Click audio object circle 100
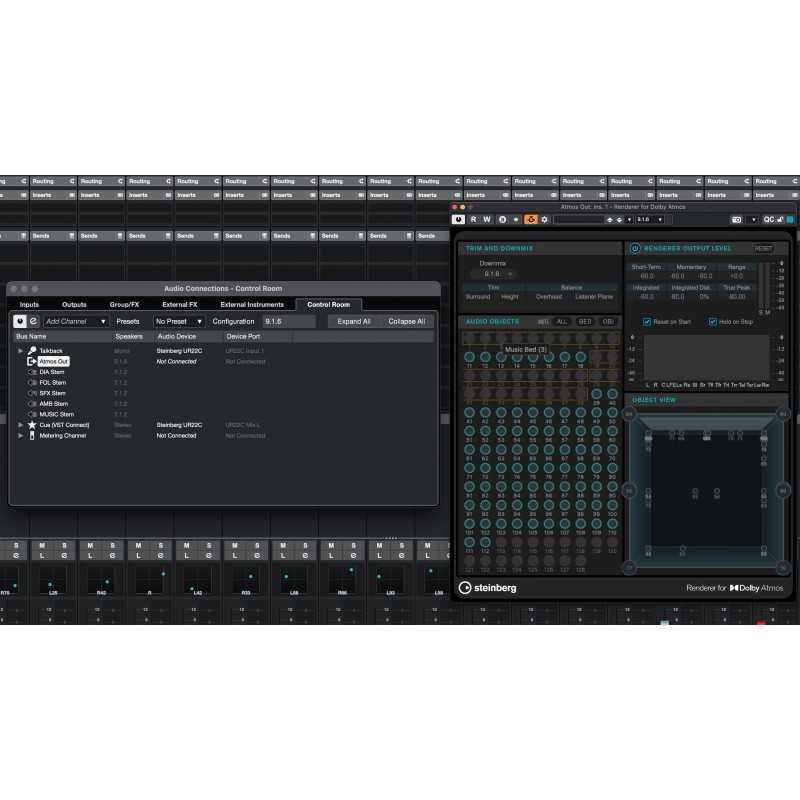 coord(612,505)
